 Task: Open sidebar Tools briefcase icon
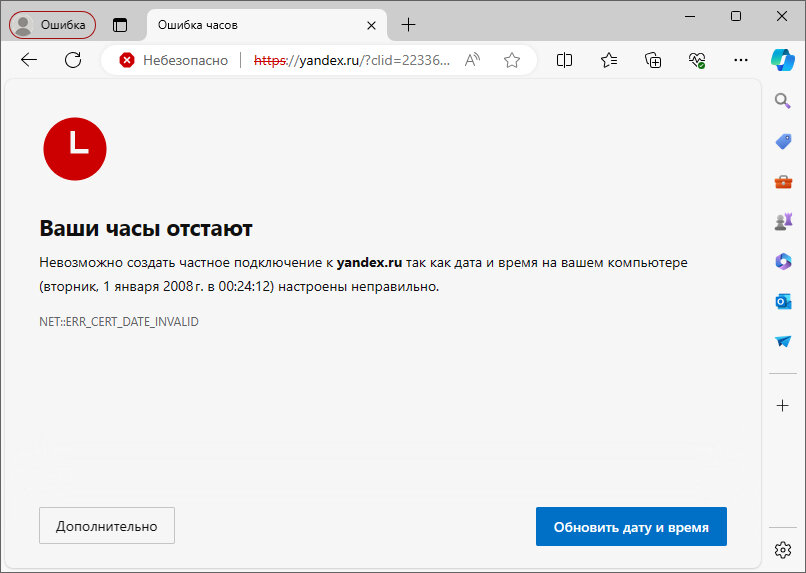(783, 182)
